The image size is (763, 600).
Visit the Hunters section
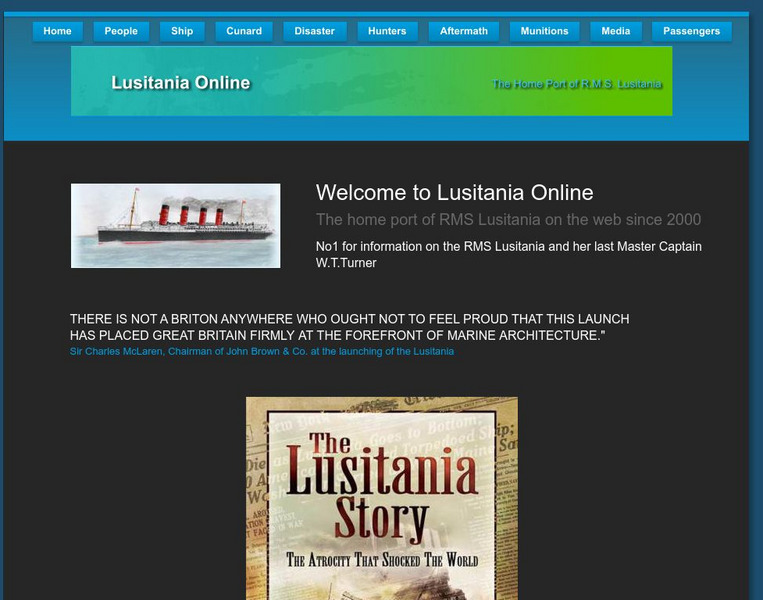point(387,31)
